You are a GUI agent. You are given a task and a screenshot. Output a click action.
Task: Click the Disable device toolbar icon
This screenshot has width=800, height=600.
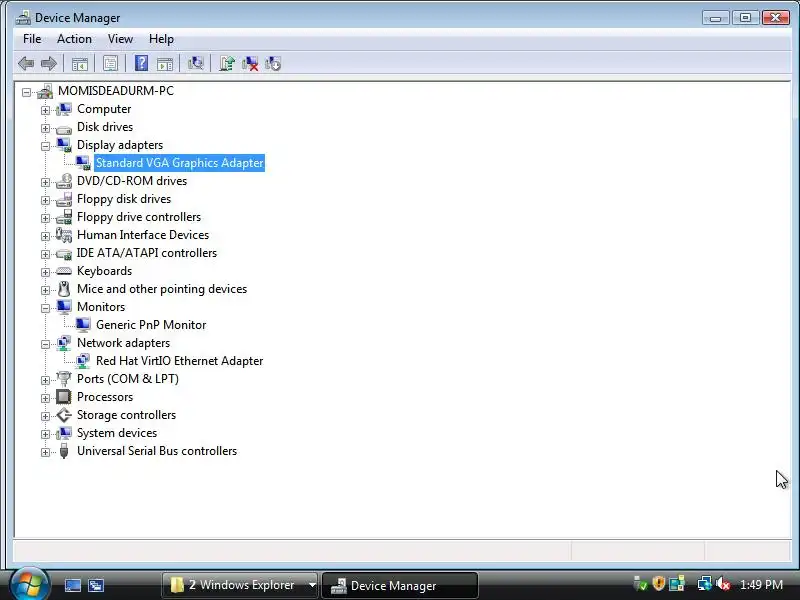pyautogui.click(x=273, y=64)
